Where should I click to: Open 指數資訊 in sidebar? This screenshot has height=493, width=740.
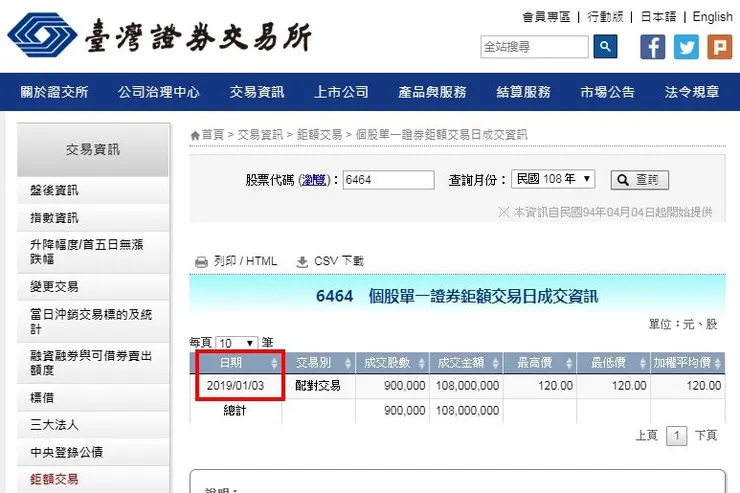(x=93, y=218)
